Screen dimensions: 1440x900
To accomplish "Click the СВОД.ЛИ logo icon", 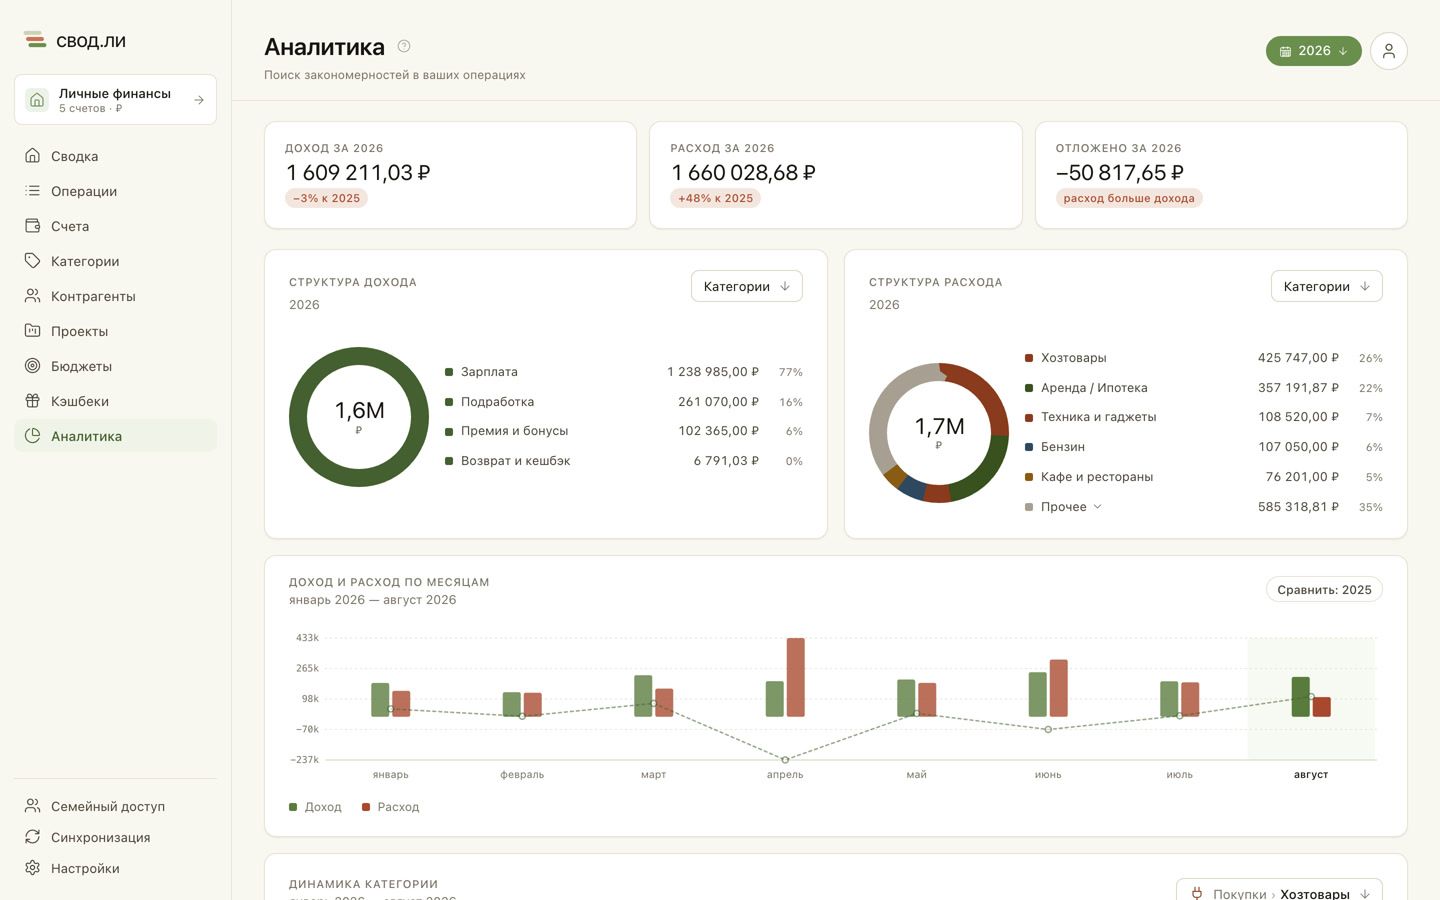I will point(35,40).
